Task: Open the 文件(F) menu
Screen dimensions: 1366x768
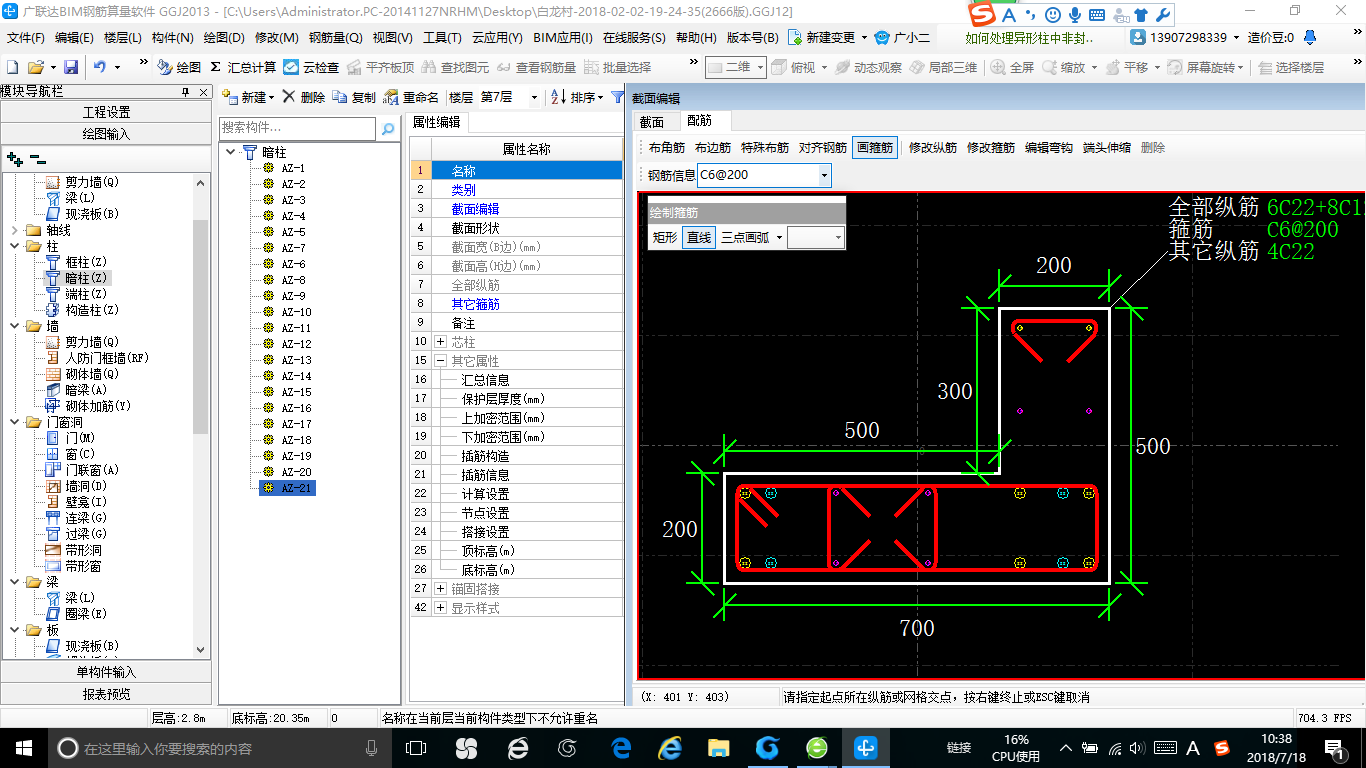Action: (x=26, y=37)
